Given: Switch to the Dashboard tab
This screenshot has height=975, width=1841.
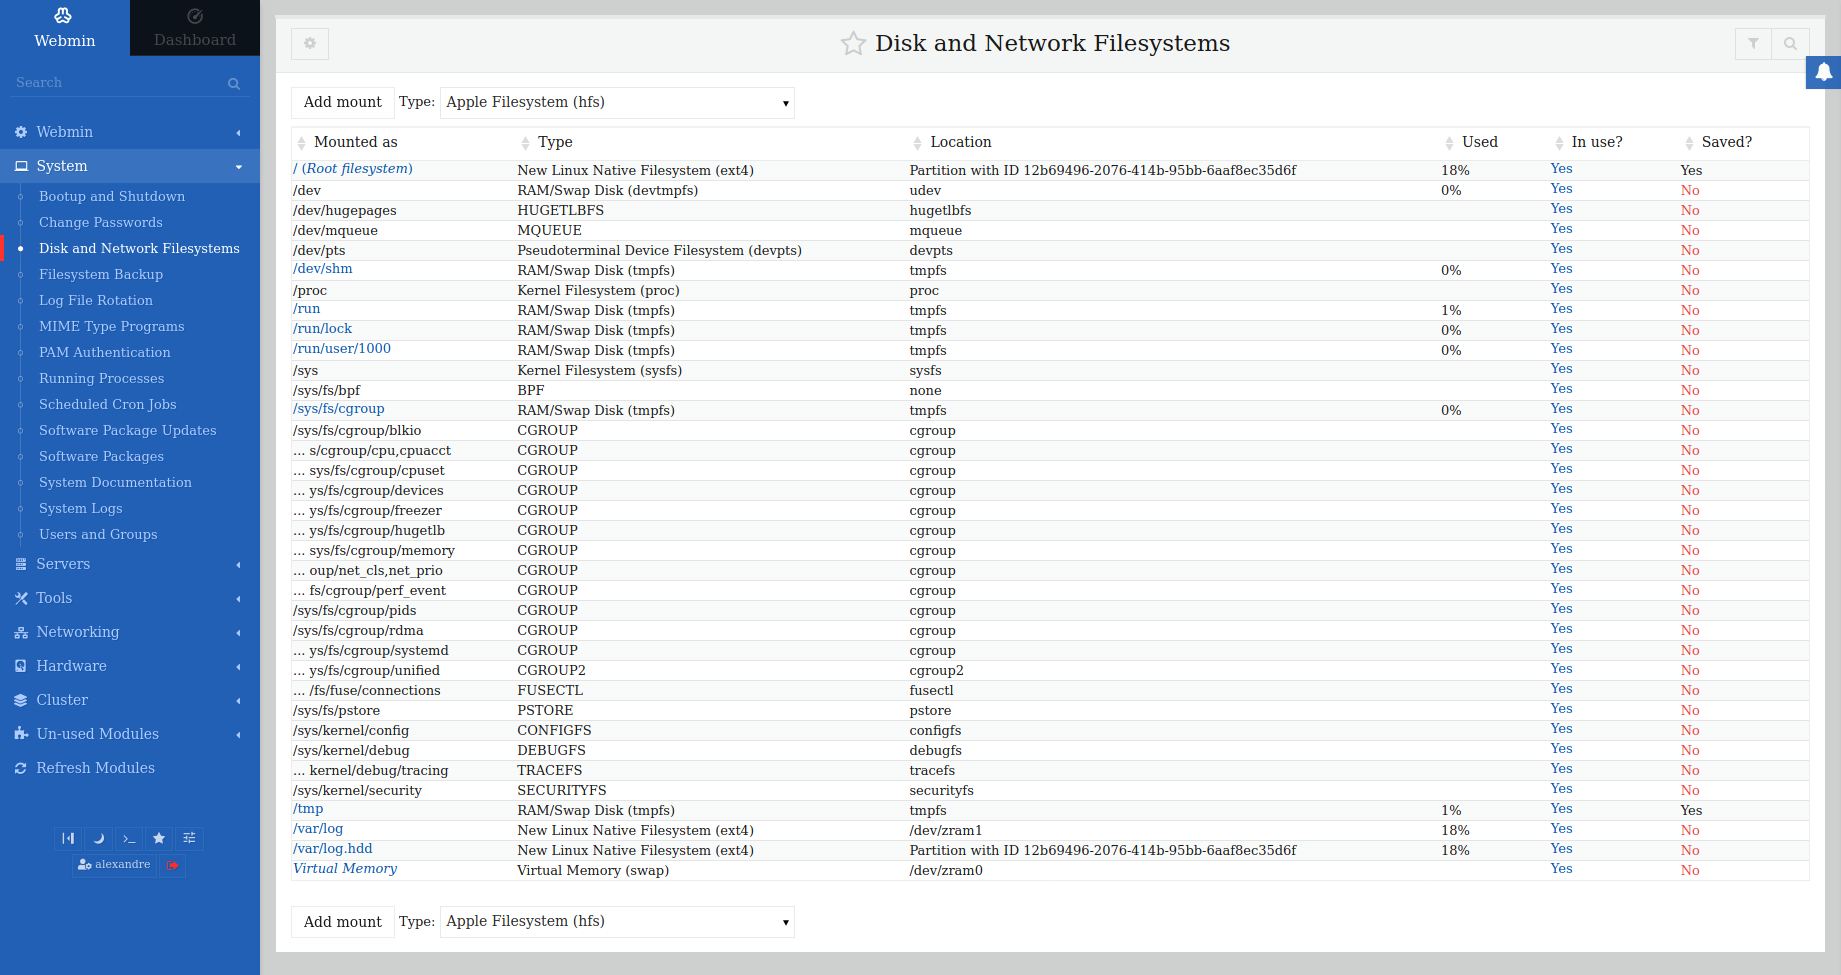Looking at the screenshot, I should click(x=195, y=28).
